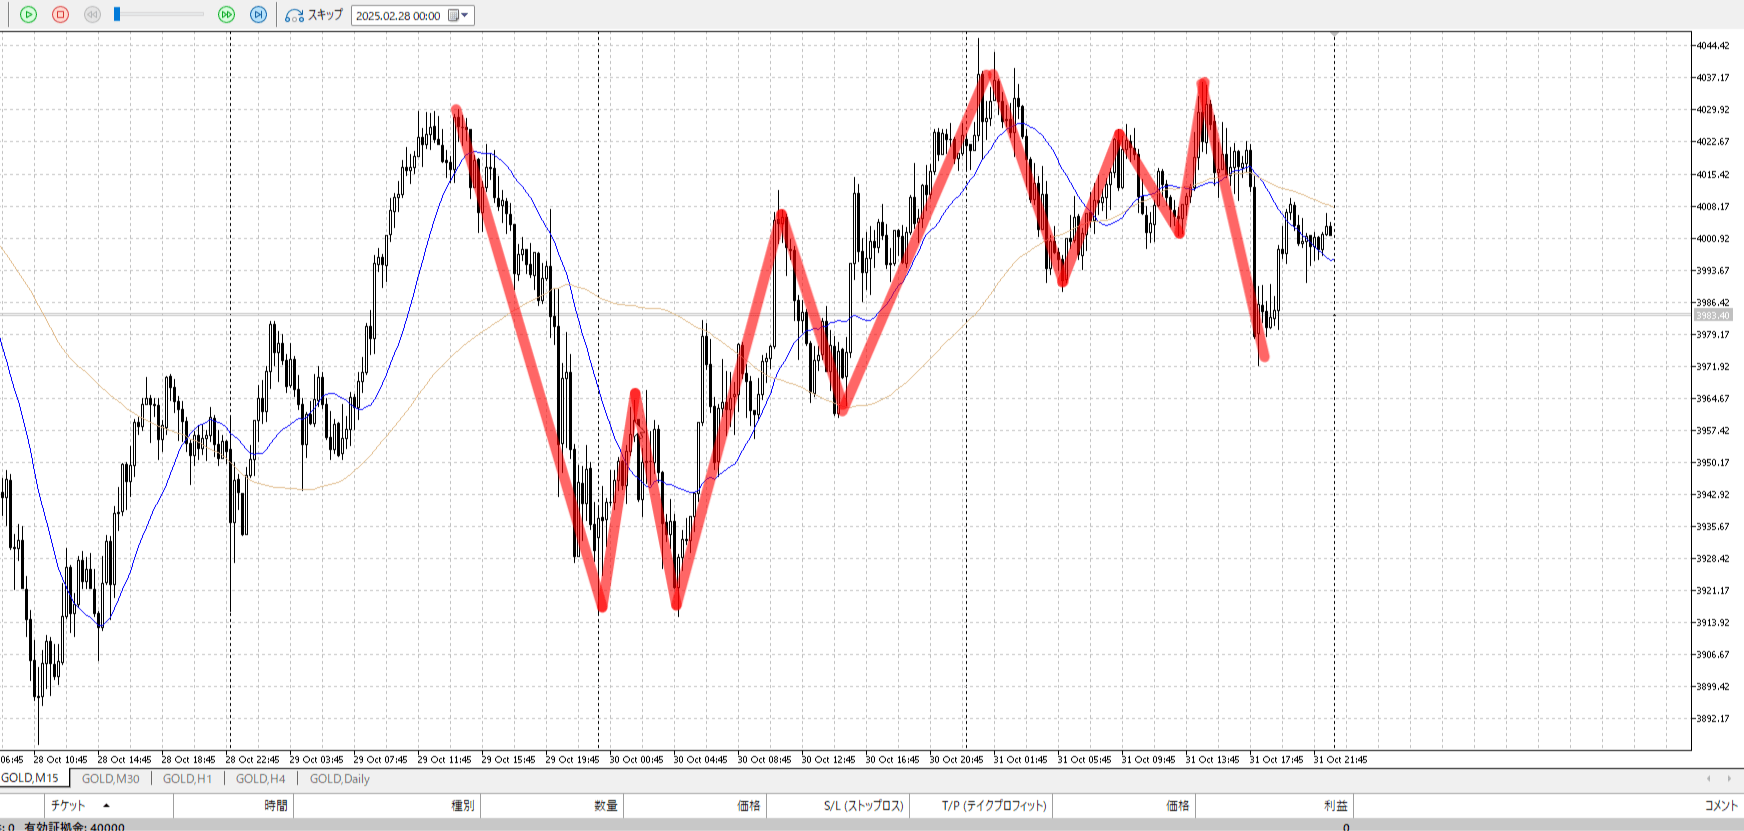This screenshot has width=1744, height=831.
Task: Click the スキップ skip button
Action: pyautogui.click(x=314, y=15)
